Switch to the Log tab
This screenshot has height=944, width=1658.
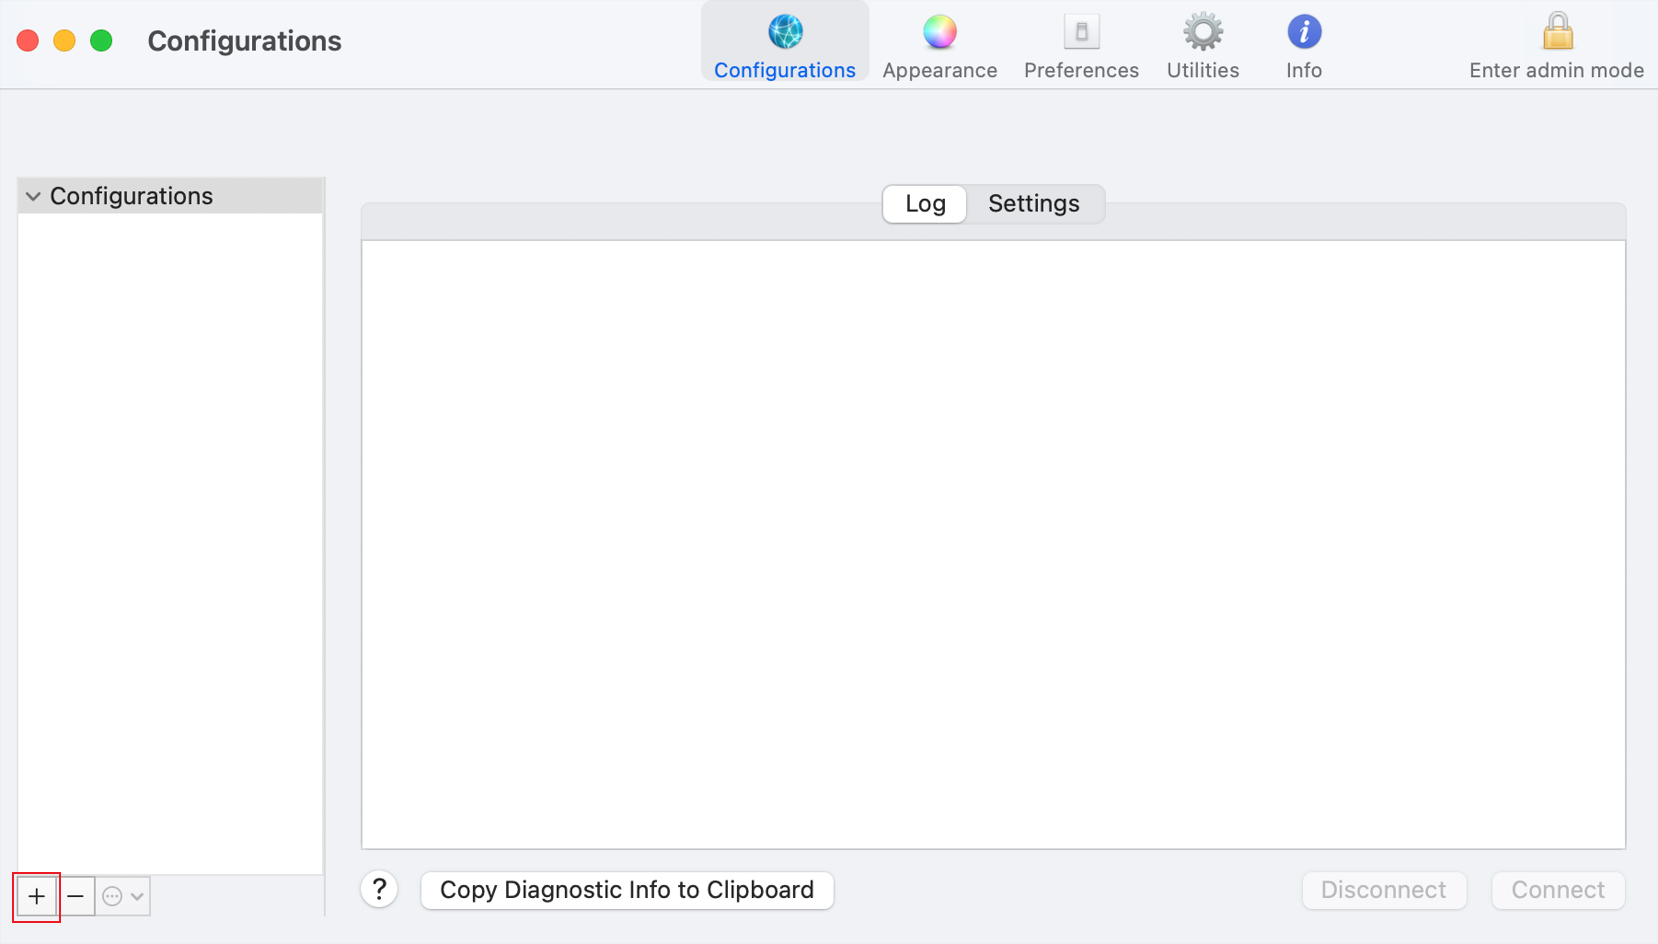point(923,203)
